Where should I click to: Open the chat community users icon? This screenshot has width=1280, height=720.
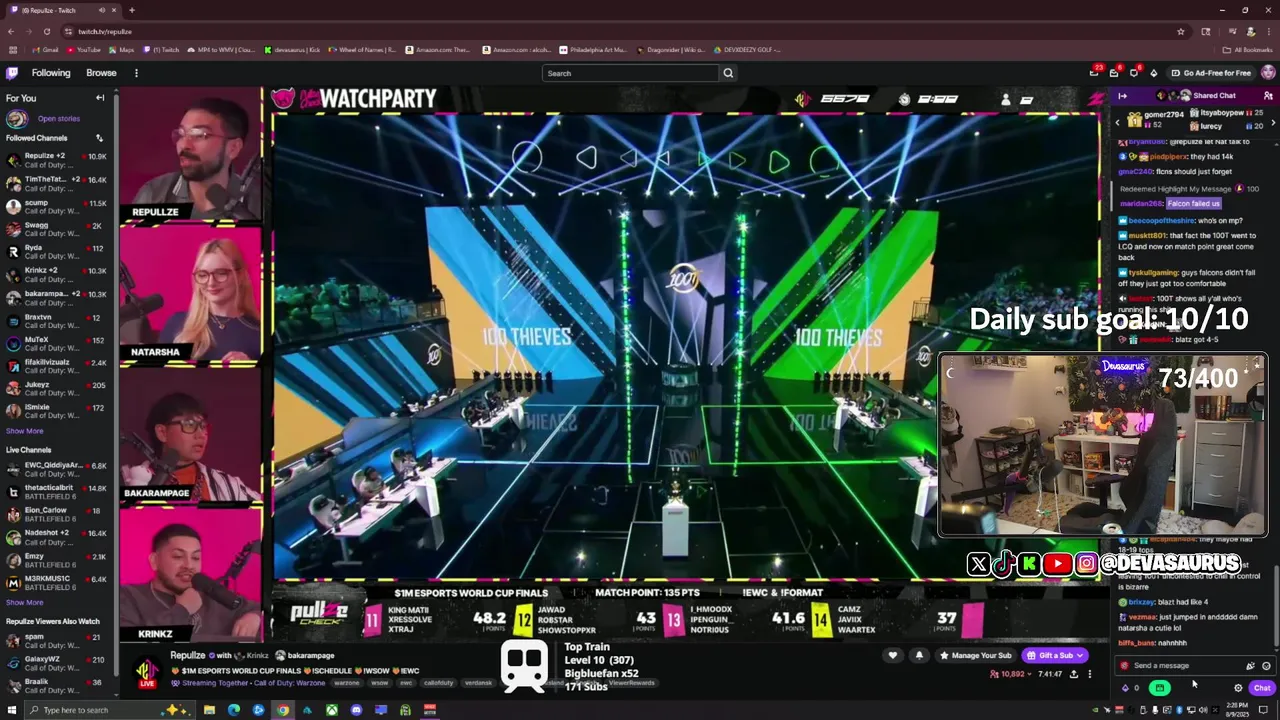pyautogui.click(x=1268, y=96)
